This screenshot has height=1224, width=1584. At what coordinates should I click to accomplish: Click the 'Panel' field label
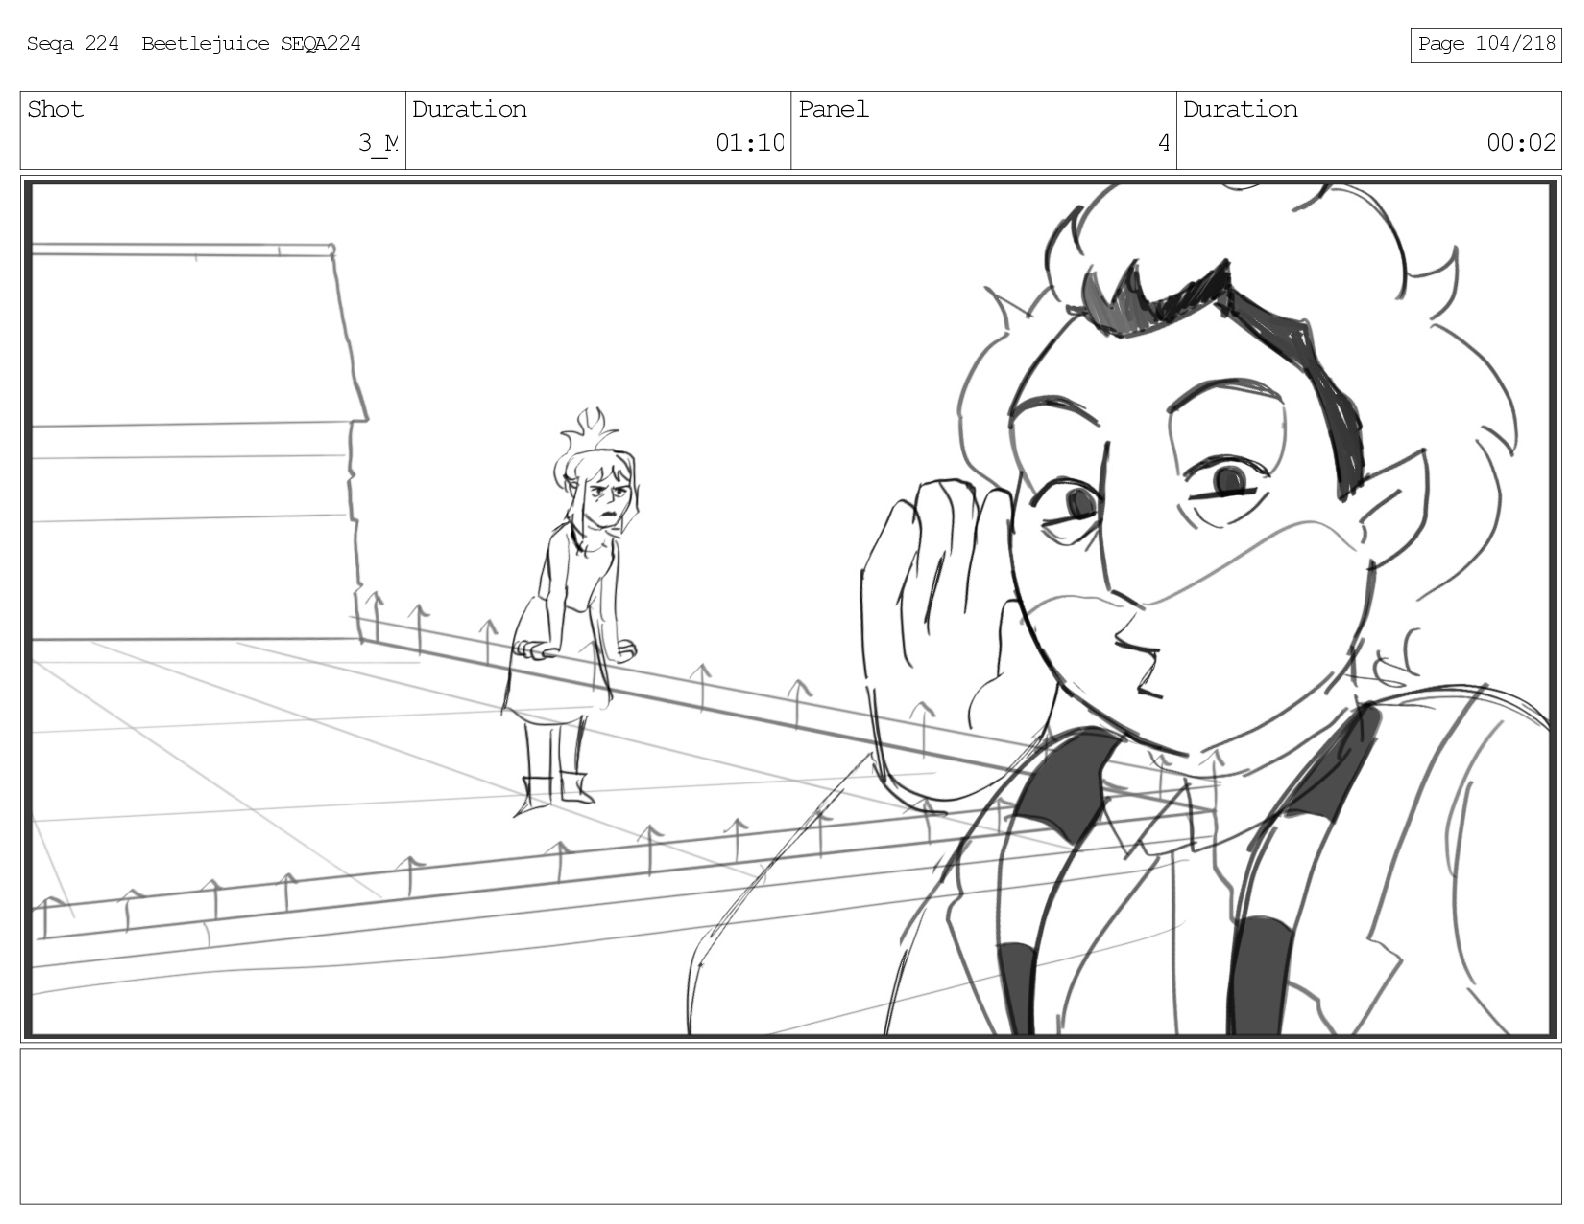click(834, 109)
